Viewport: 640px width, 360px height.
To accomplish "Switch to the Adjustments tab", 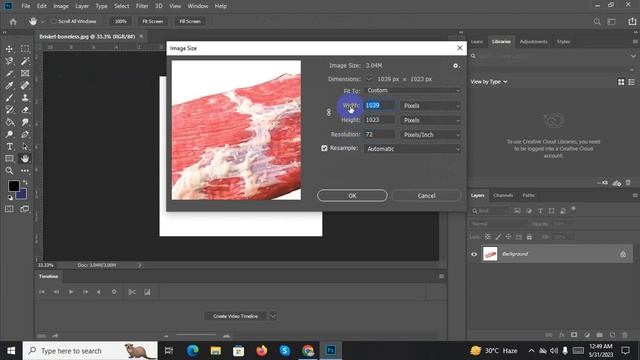I will pyautogui.click(x=533, y=42).
